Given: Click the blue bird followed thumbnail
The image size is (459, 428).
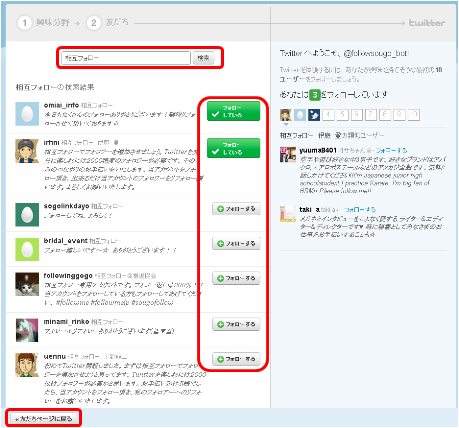Looking at the screenshot, I should point(314,115).
